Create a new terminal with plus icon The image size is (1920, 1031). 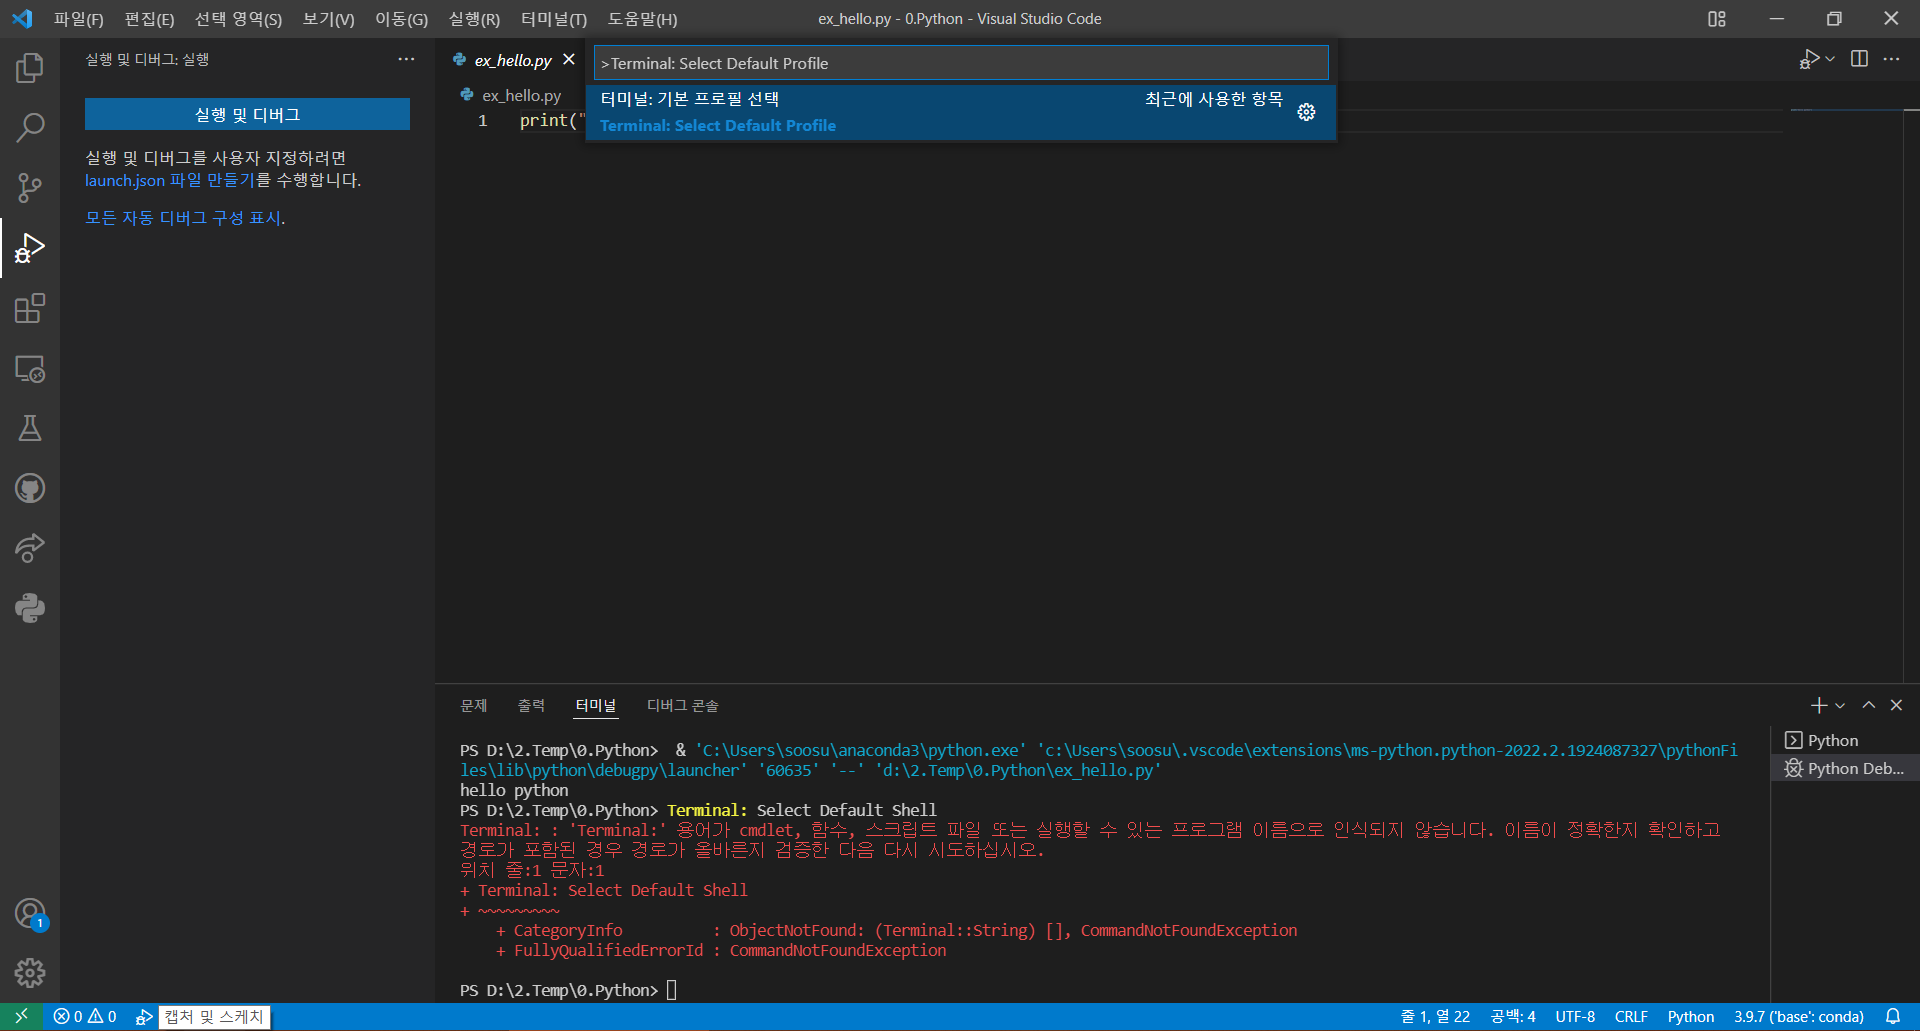[1819, 705]
